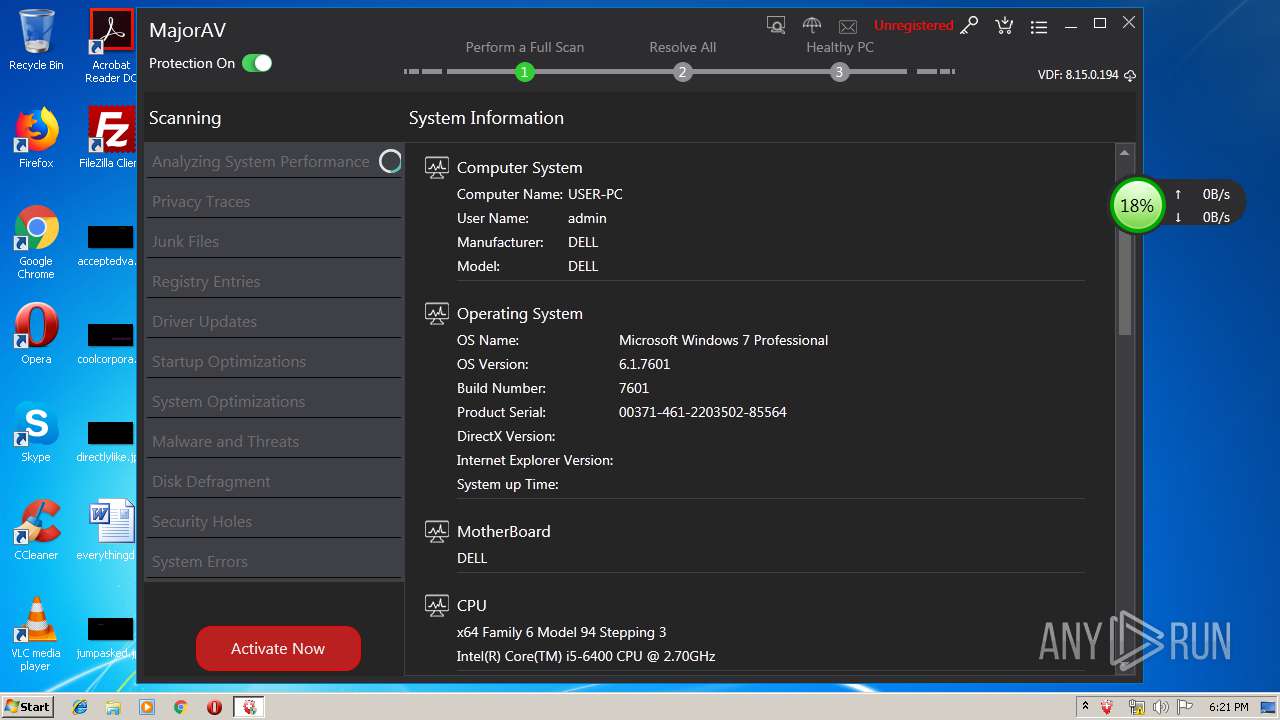Open CCleaner desktop icon

pyautogui.click(x=36, y=530)
